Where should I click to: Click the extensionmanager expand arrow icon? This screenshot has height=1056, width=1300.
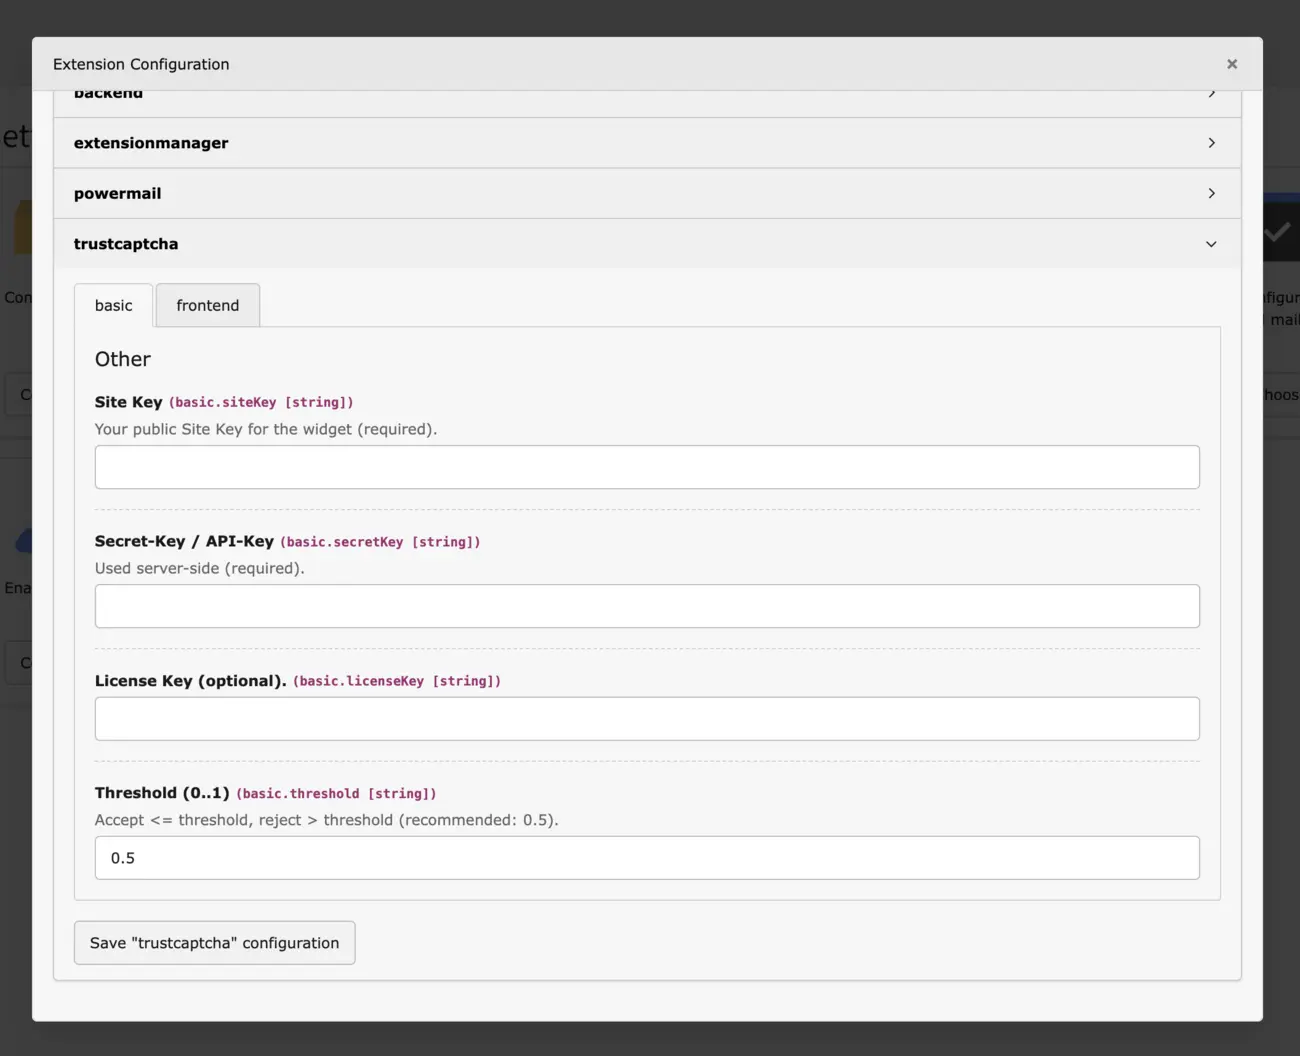(1211, 142)
